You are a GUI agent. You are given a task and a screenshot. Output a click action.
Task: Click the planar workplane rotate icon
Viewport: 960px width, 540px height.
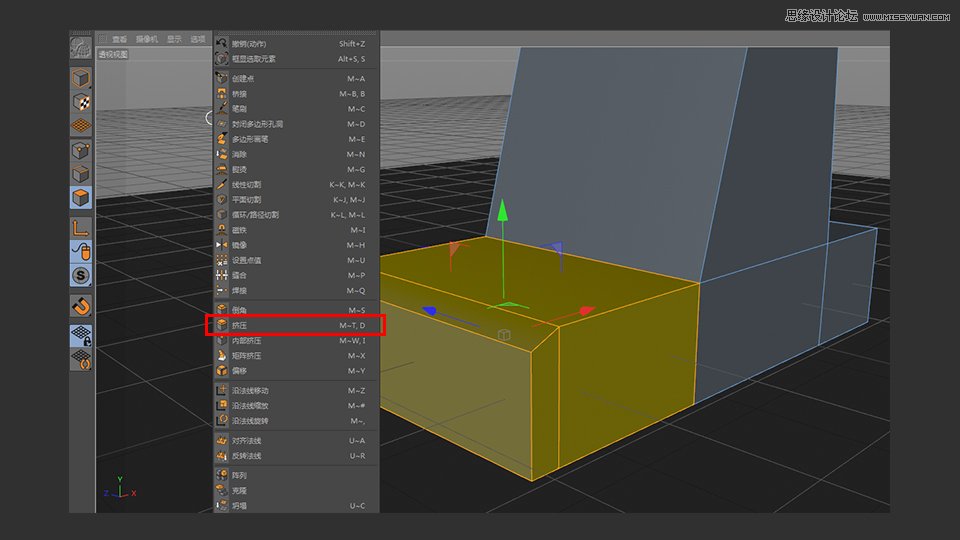coord(82,359)
